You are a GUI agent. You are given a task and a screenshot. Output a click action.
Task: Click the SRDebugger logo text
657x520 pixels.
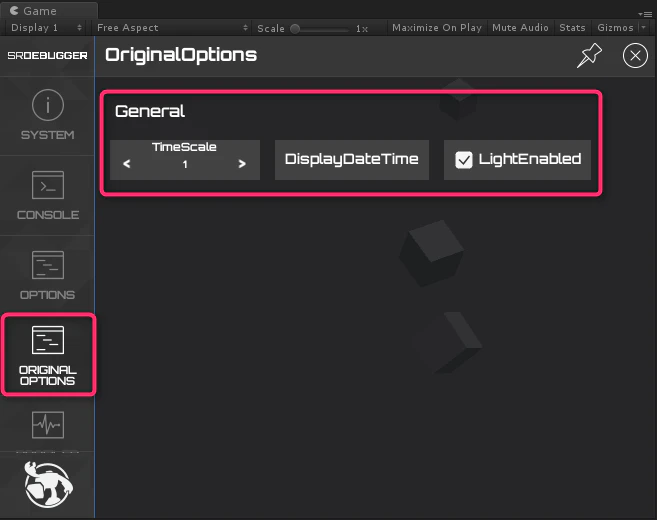[47, 55]
